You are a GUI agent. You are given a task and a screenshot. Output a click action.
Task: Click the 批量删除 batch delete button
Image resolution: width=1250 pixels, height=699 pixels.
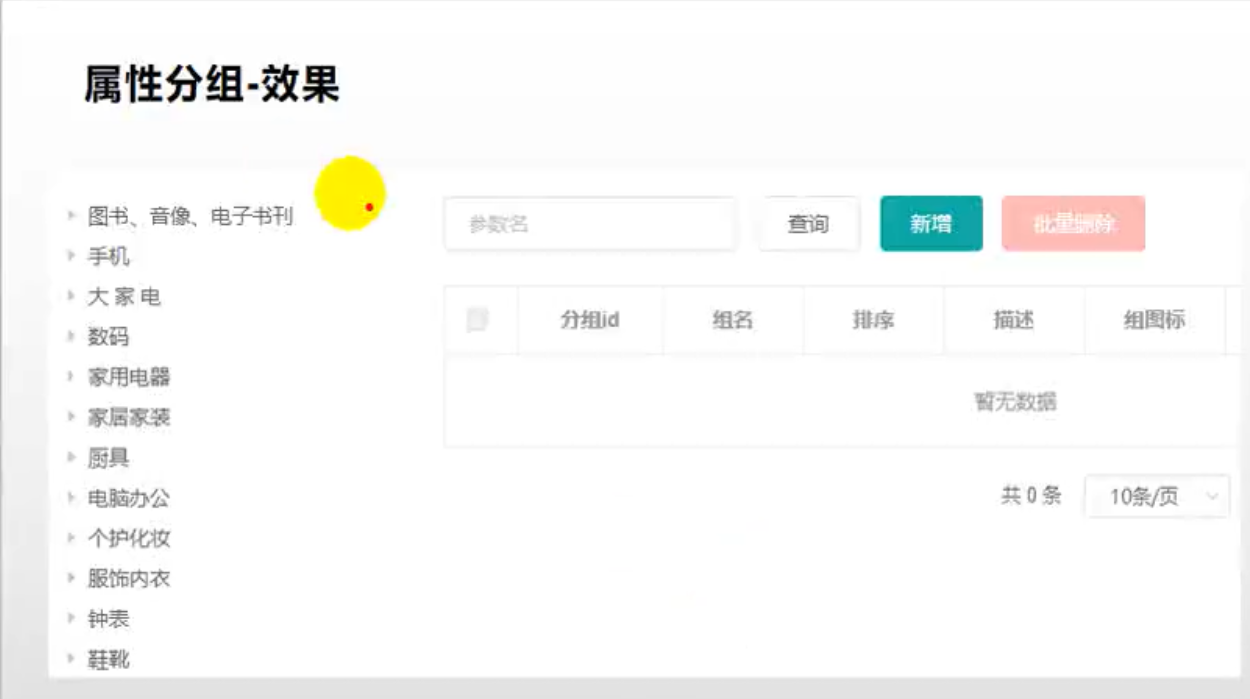point(1073,224)
